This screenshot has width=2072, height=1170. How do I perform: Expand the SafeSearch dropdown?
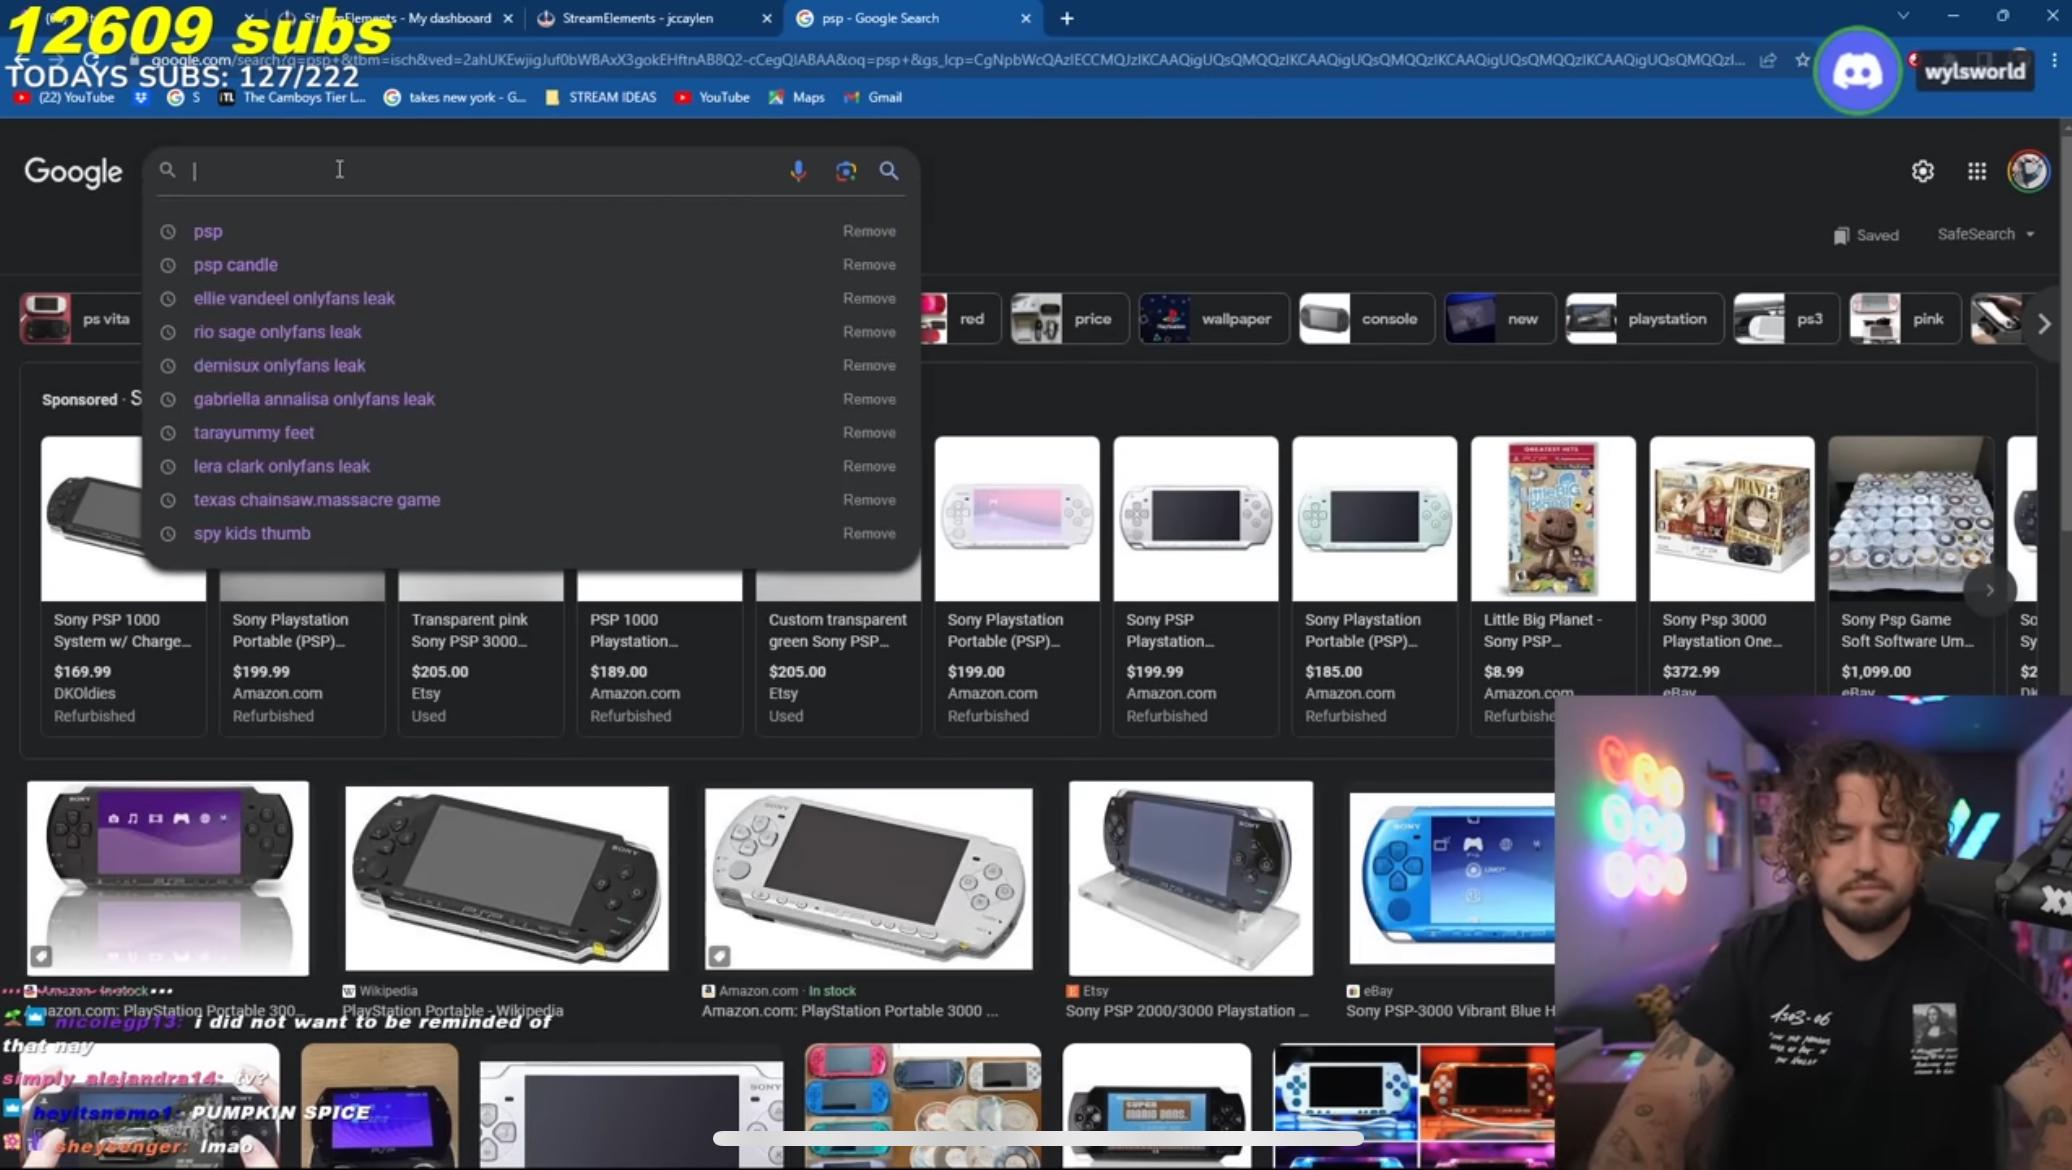point(1985,234)
